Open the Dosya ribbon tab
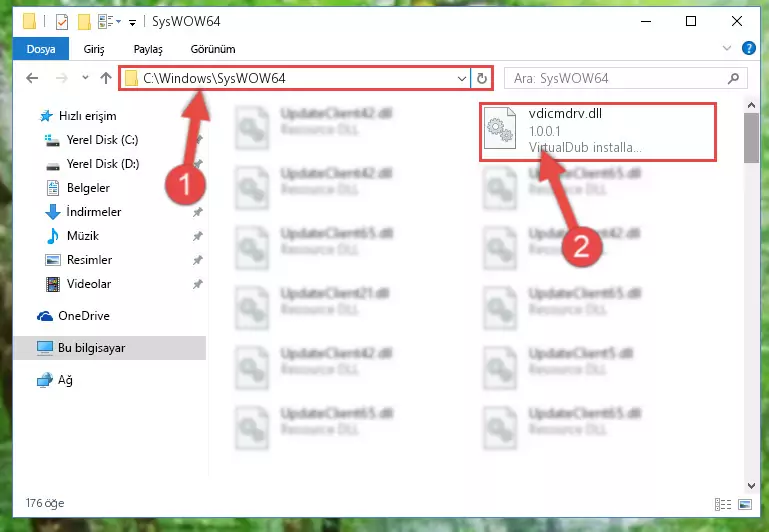 [x=41, y=49]
